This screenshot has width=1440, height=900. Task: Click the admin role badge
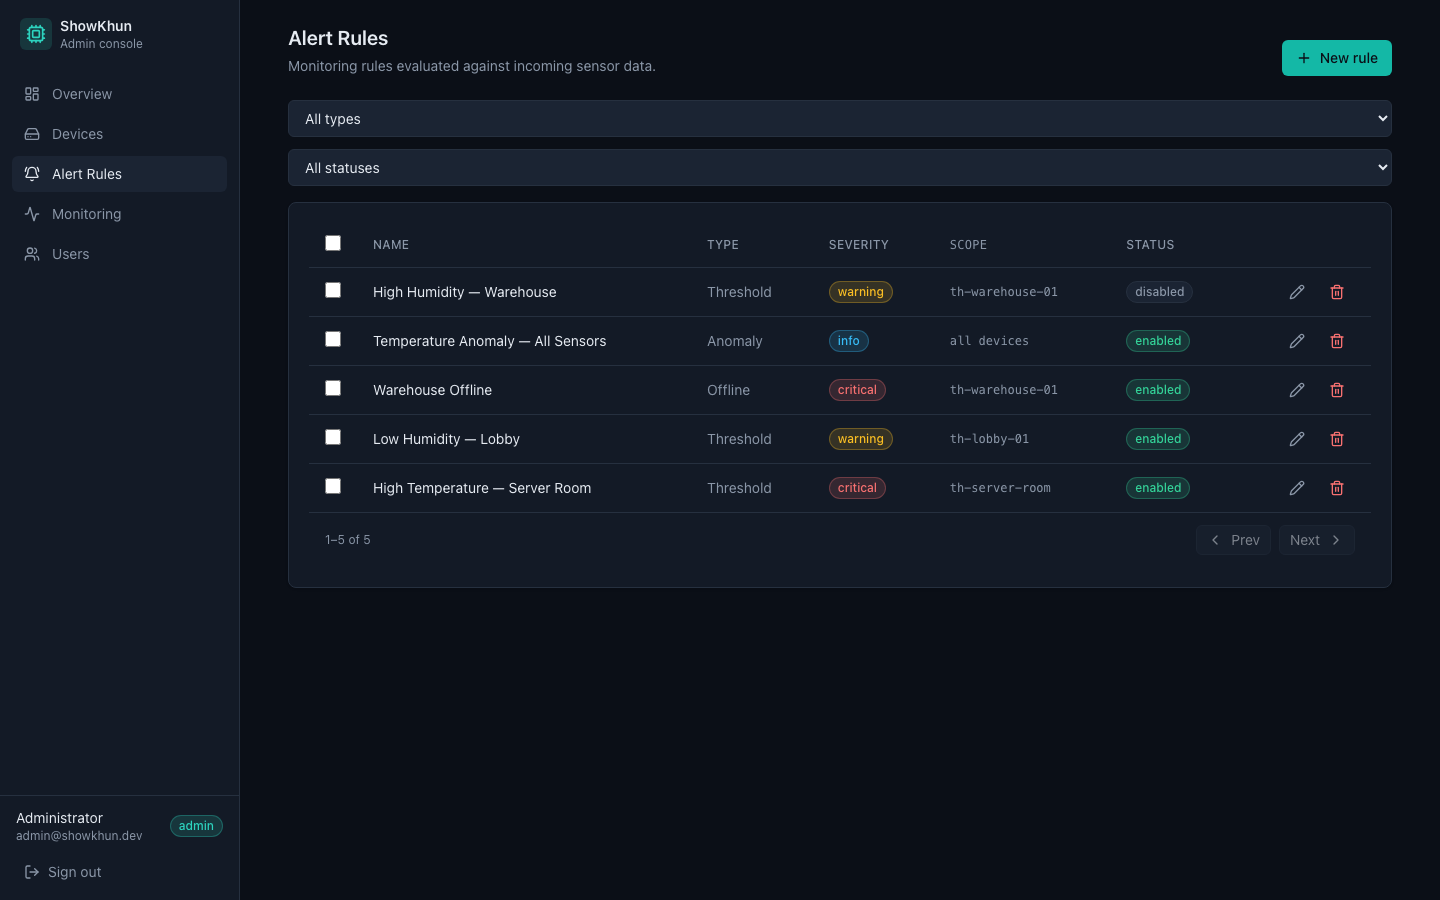(196, 826)
